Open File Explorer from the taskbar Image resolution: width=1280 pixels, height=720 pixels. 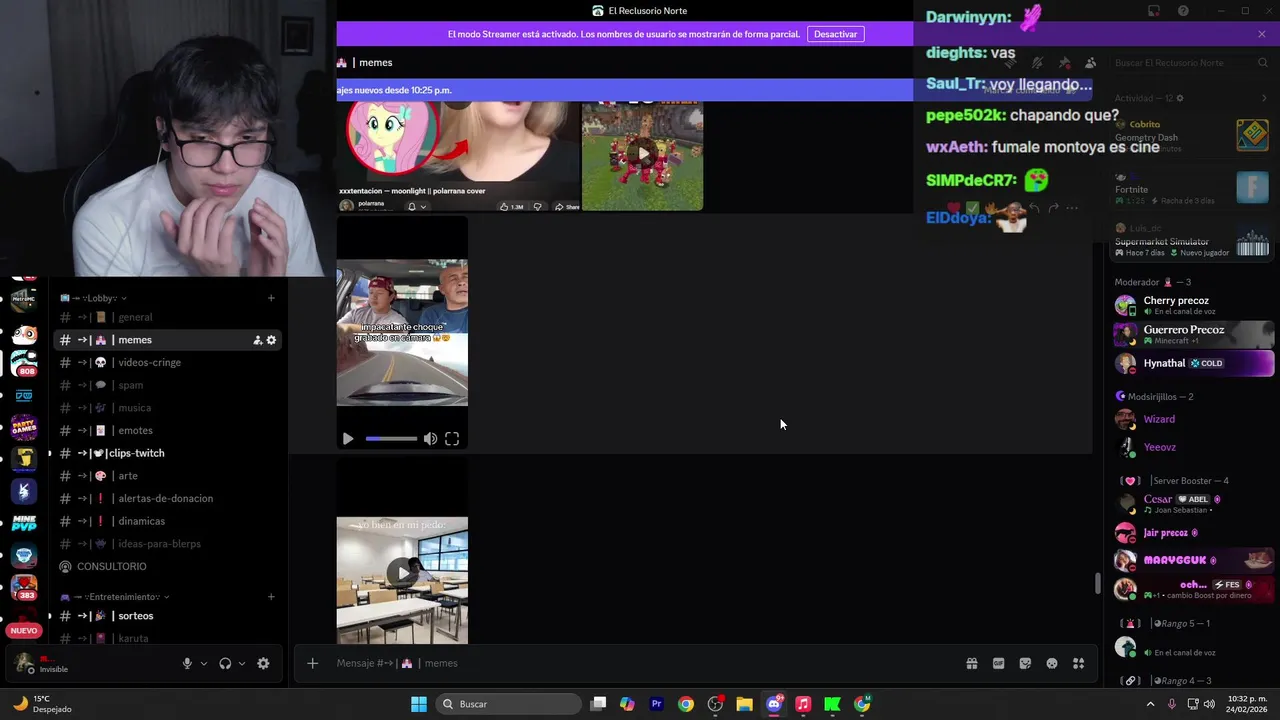[744, 704]
